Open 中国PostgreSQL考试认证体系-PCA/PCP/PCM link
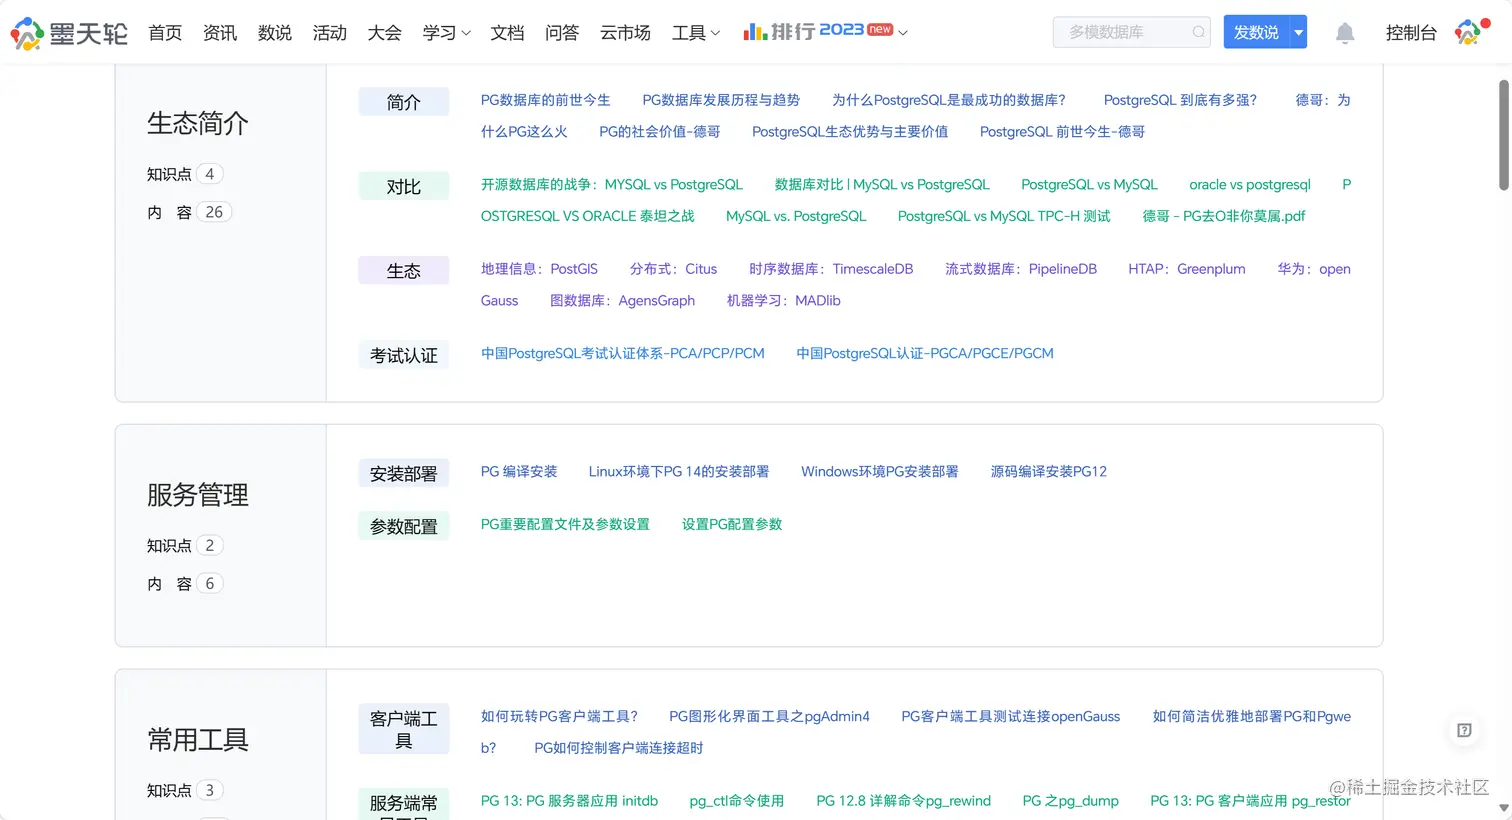The width and height of the screenshot is (1512, 820). [622, 353]
